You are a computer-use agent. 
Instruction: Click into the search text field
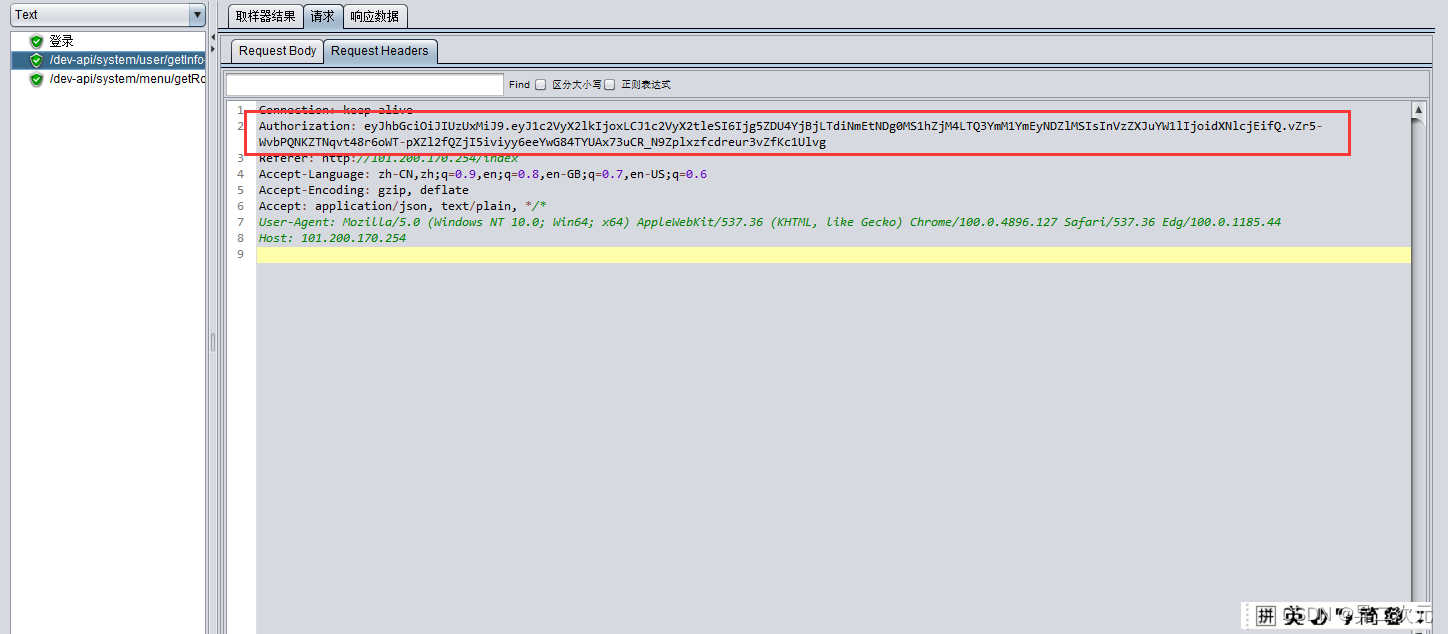pyautogui.click(x=365, y=85)
